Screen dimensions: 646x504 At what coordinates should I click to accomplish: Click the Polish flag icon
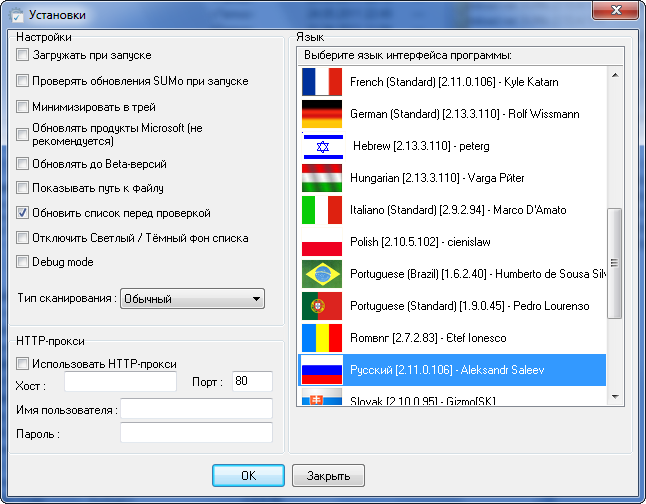(x=322, y=242)
